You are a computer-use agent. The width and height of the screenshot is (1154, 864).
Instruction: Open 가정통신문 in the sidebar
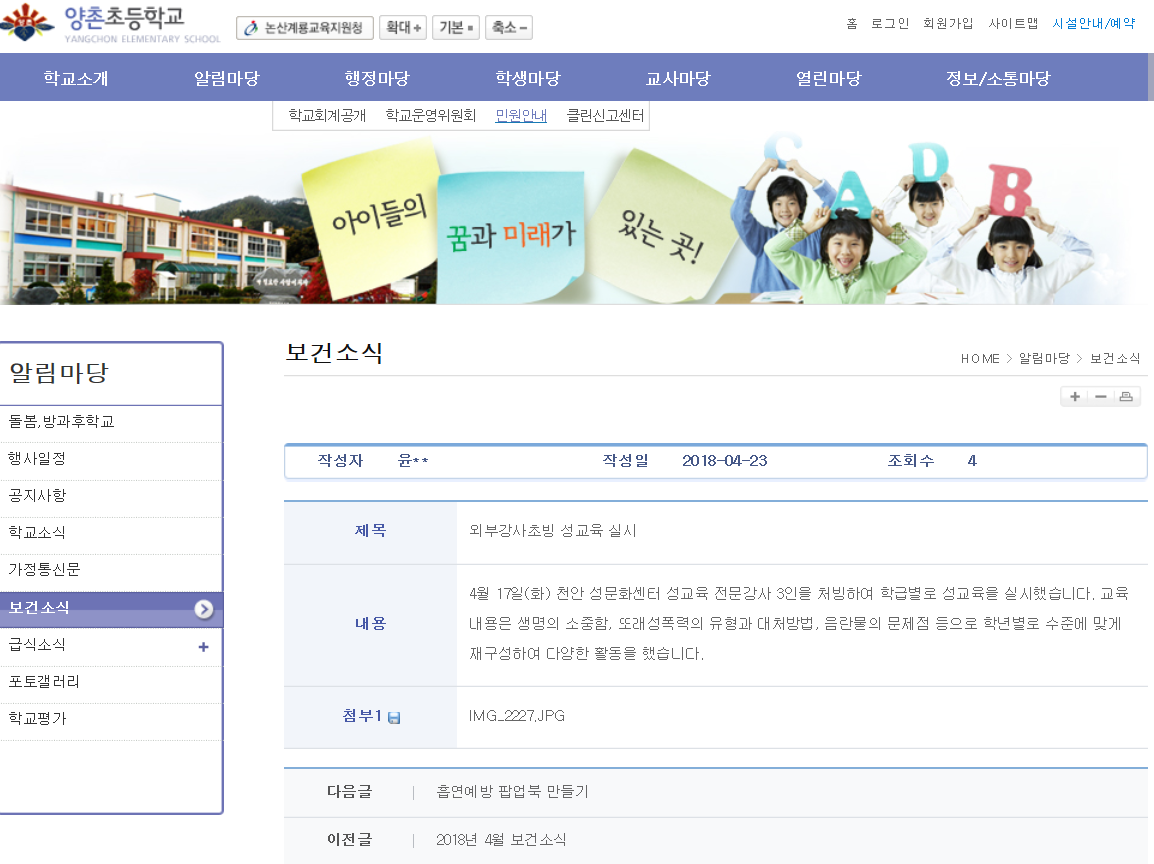tap(45, 570)
